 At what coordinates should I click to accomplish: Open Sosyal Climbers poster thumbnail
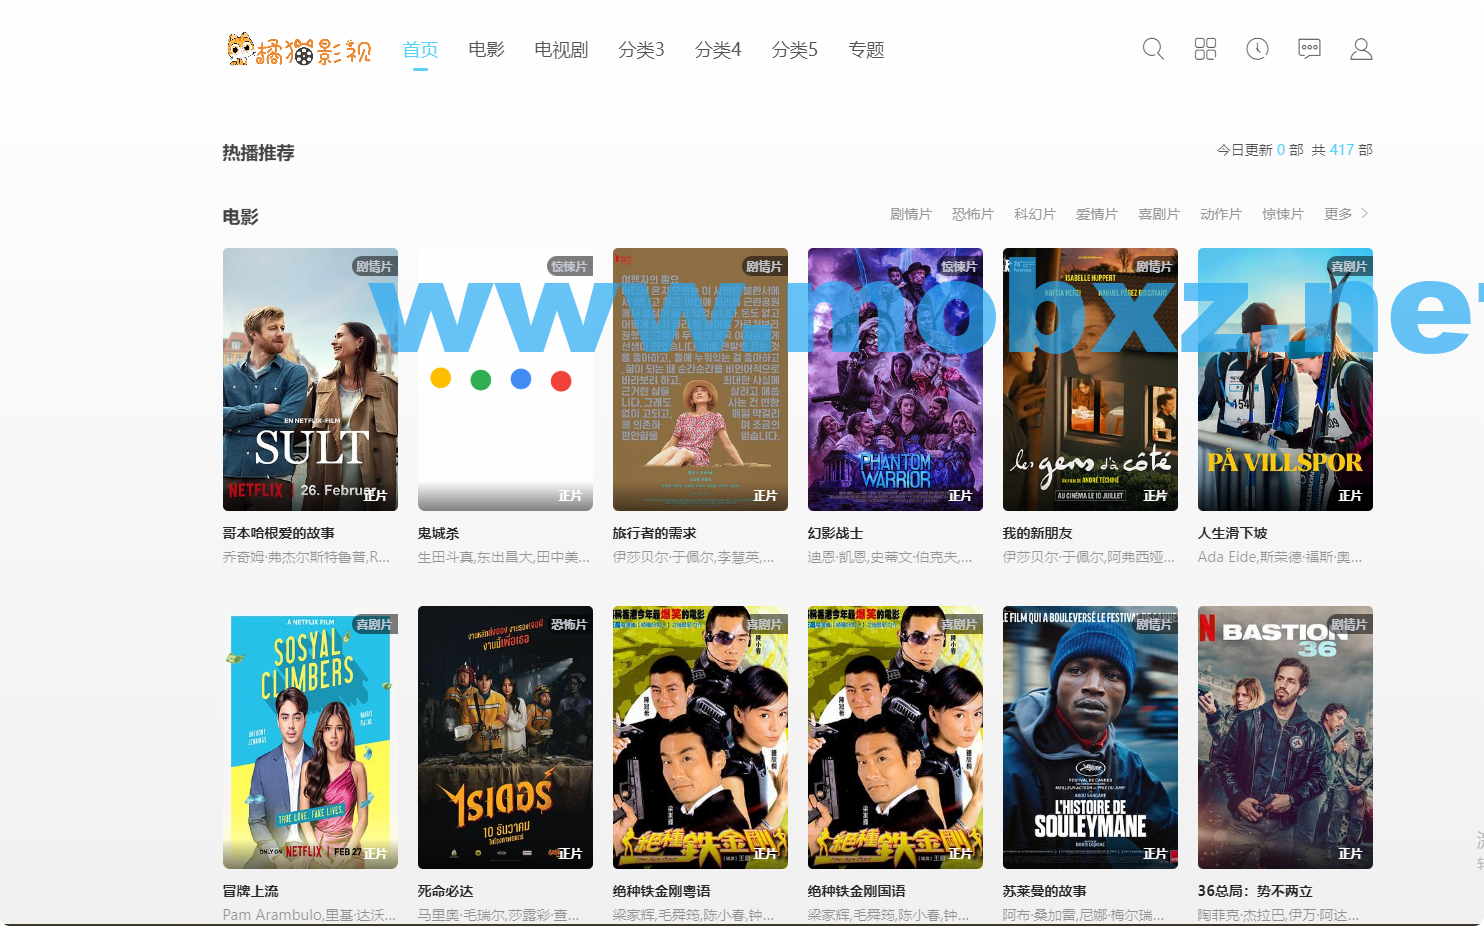(x=310, y=737)
